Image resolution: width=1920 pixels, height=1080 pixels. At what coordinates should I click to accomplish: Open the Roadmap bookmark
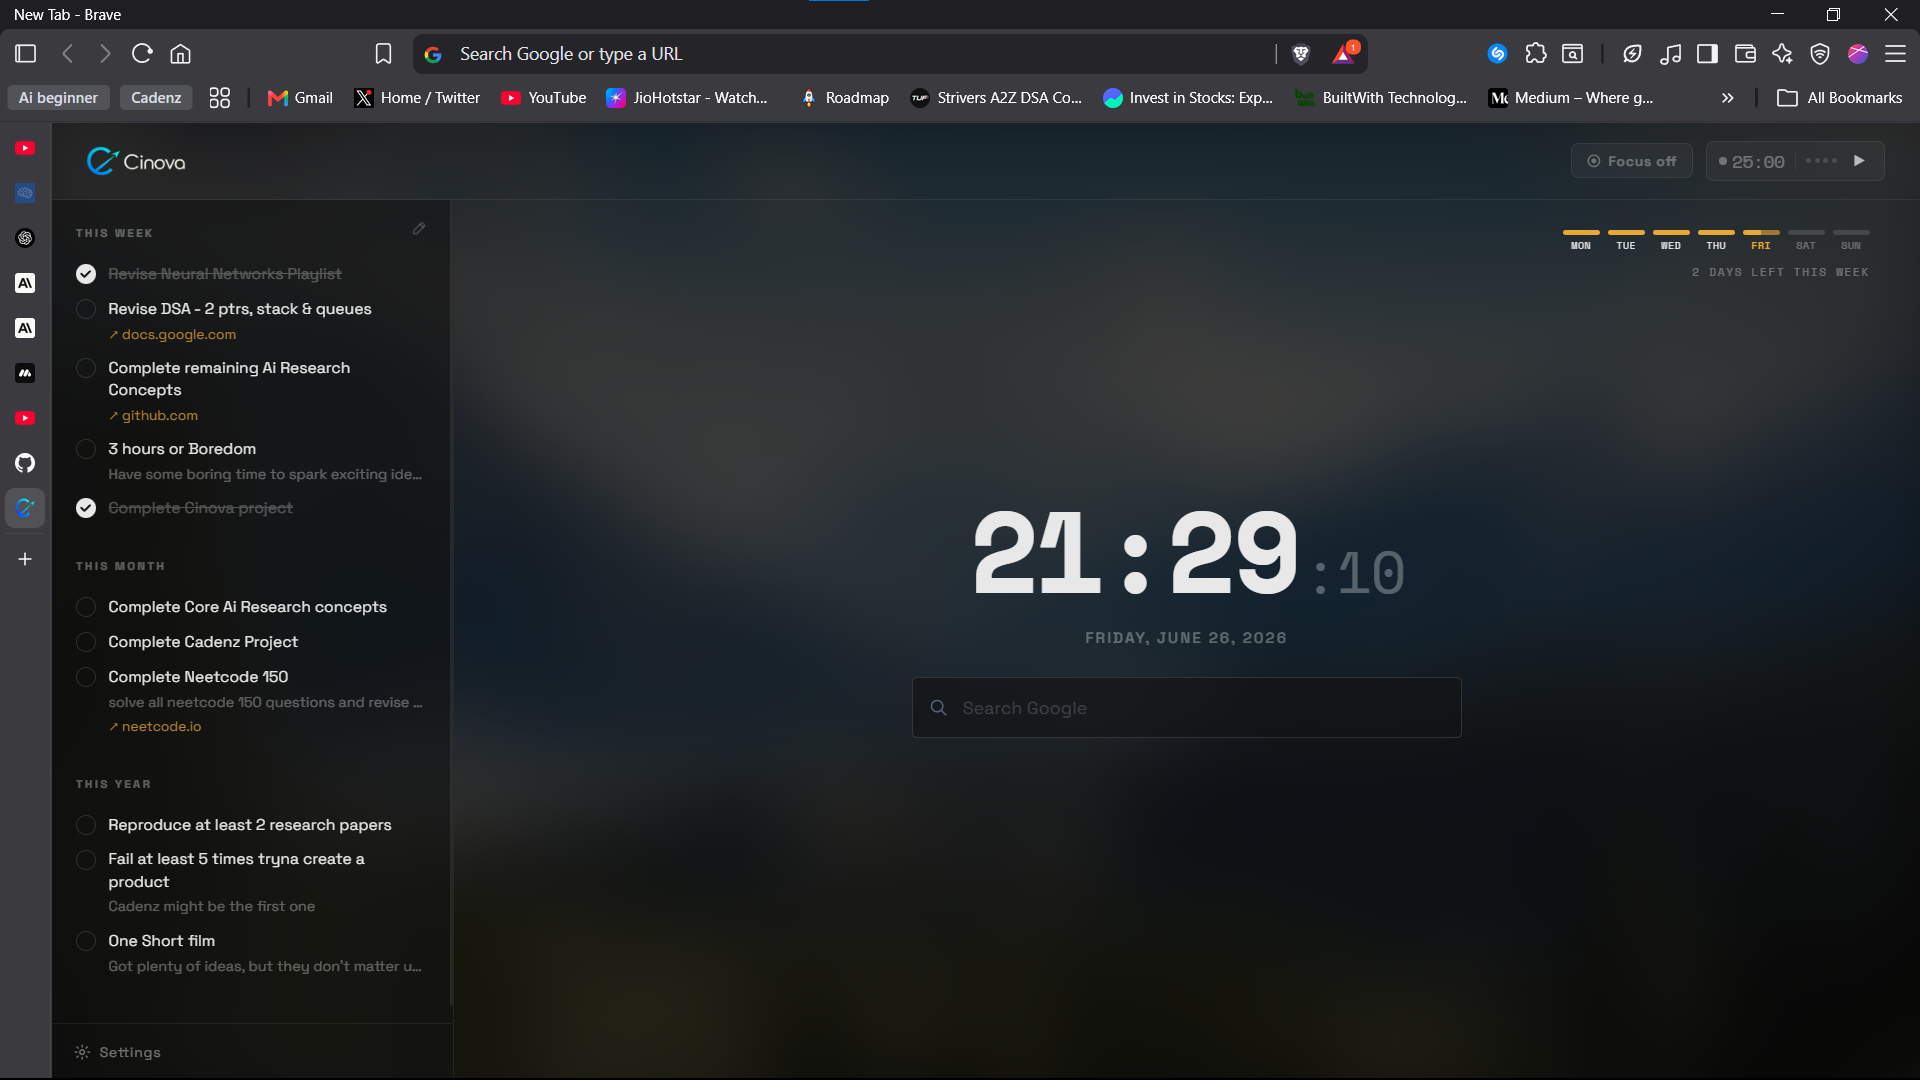pyautogui.click(x=844, y=98)
